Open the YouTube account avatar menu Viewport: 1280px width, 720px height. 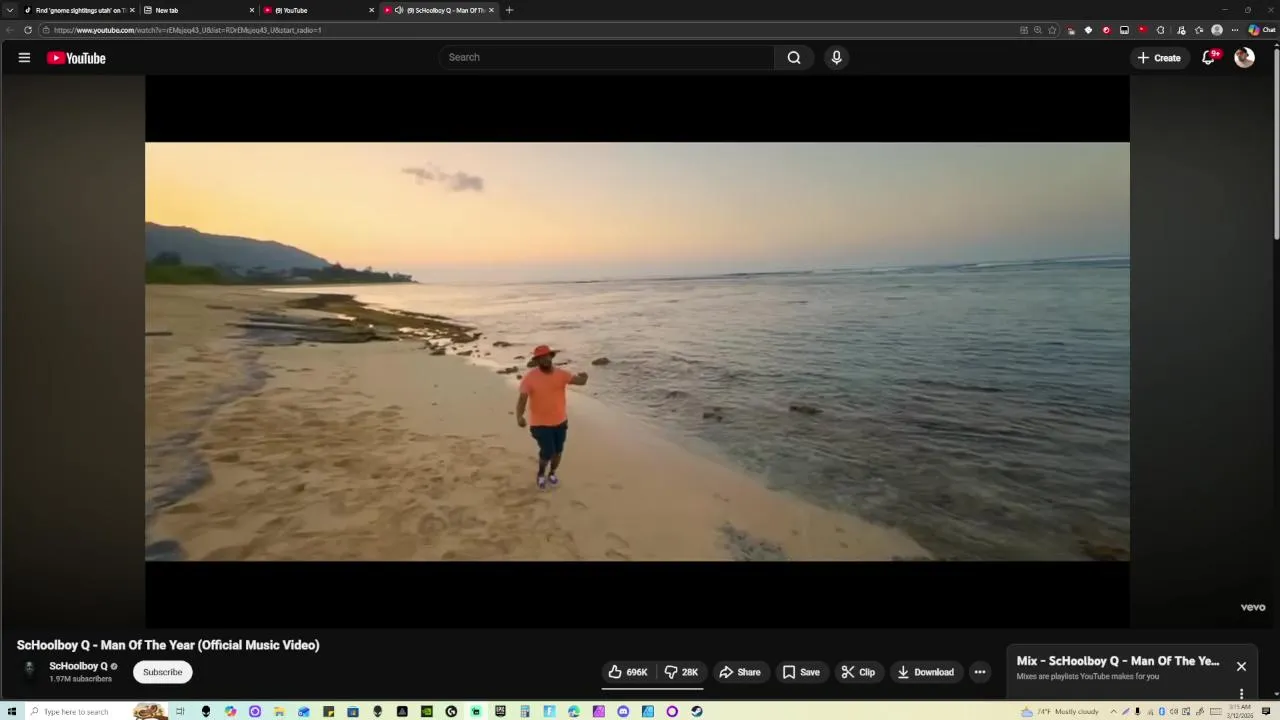point(1244,58)
